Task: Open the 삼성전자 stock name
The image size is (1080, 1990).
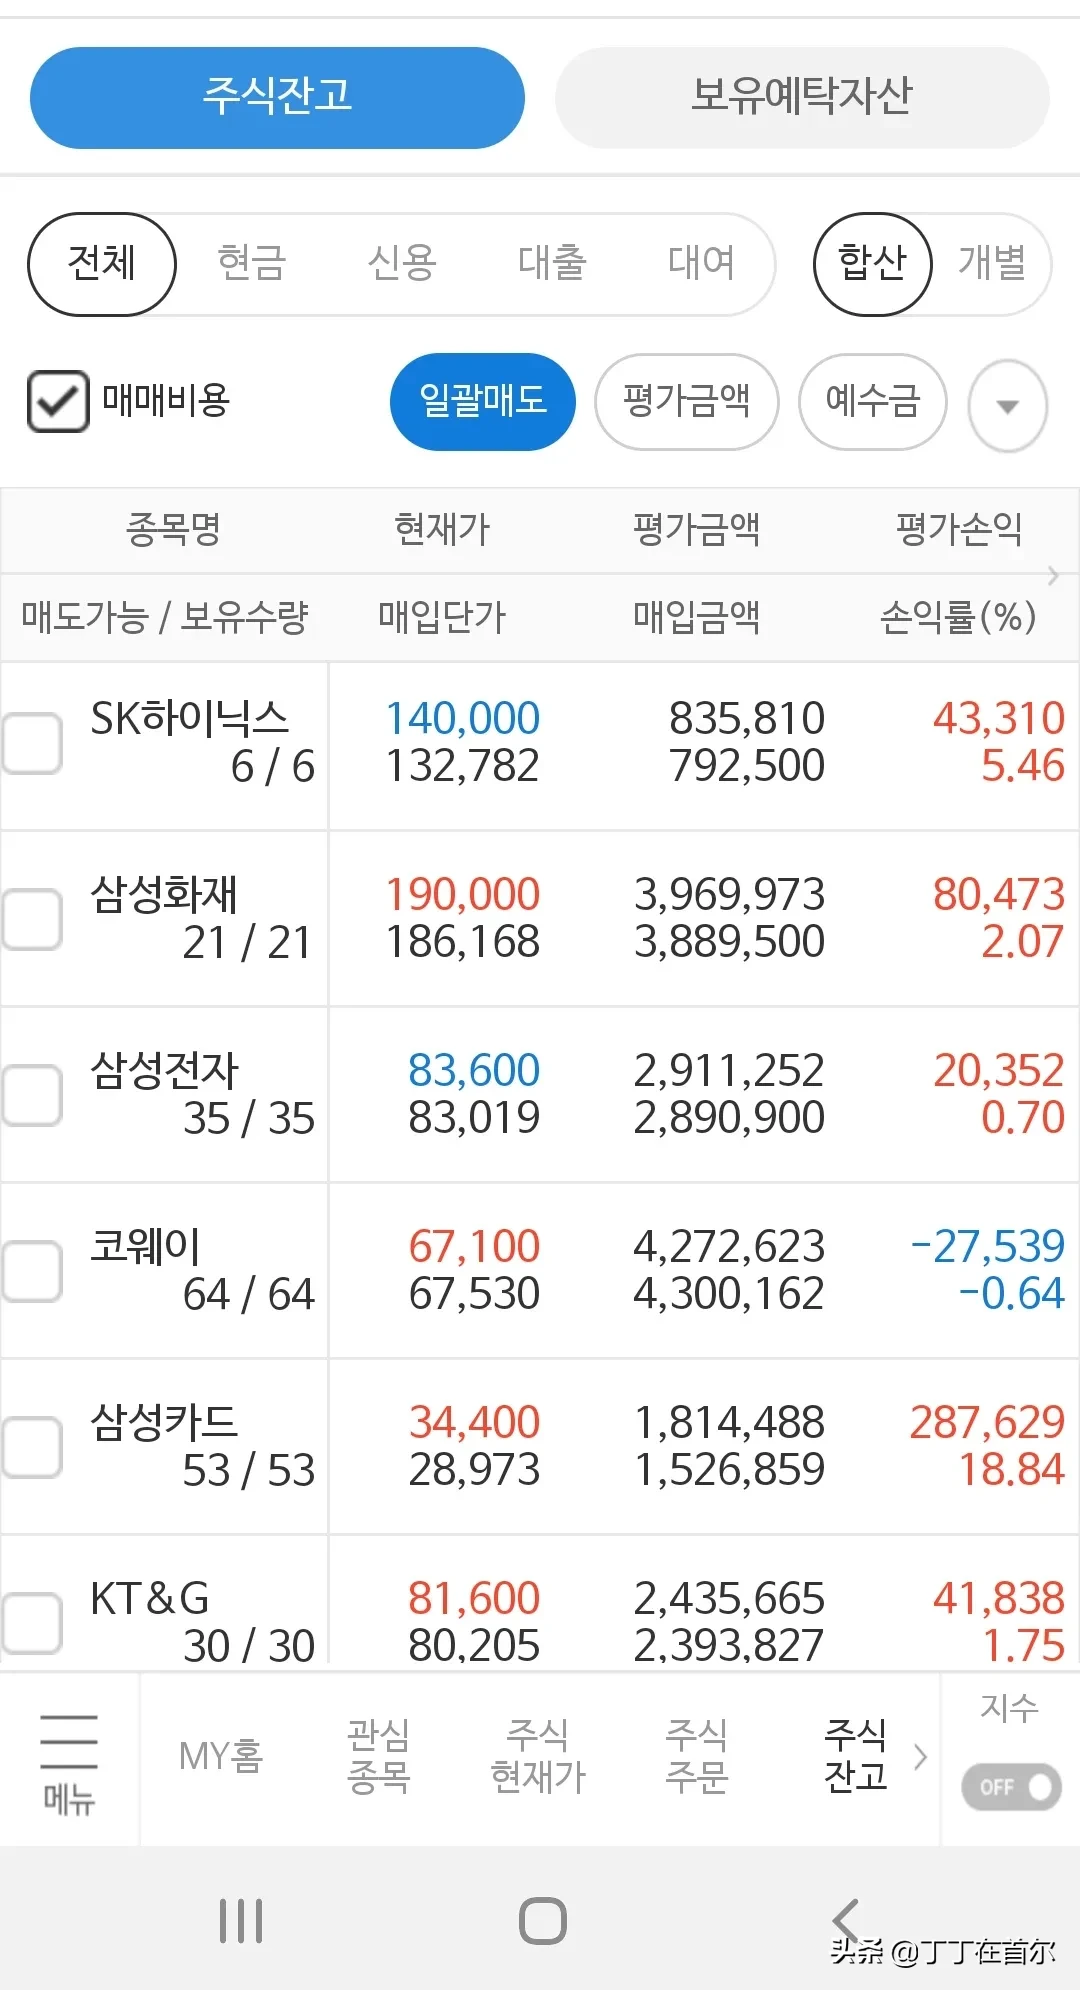Action: [165, 1070]
